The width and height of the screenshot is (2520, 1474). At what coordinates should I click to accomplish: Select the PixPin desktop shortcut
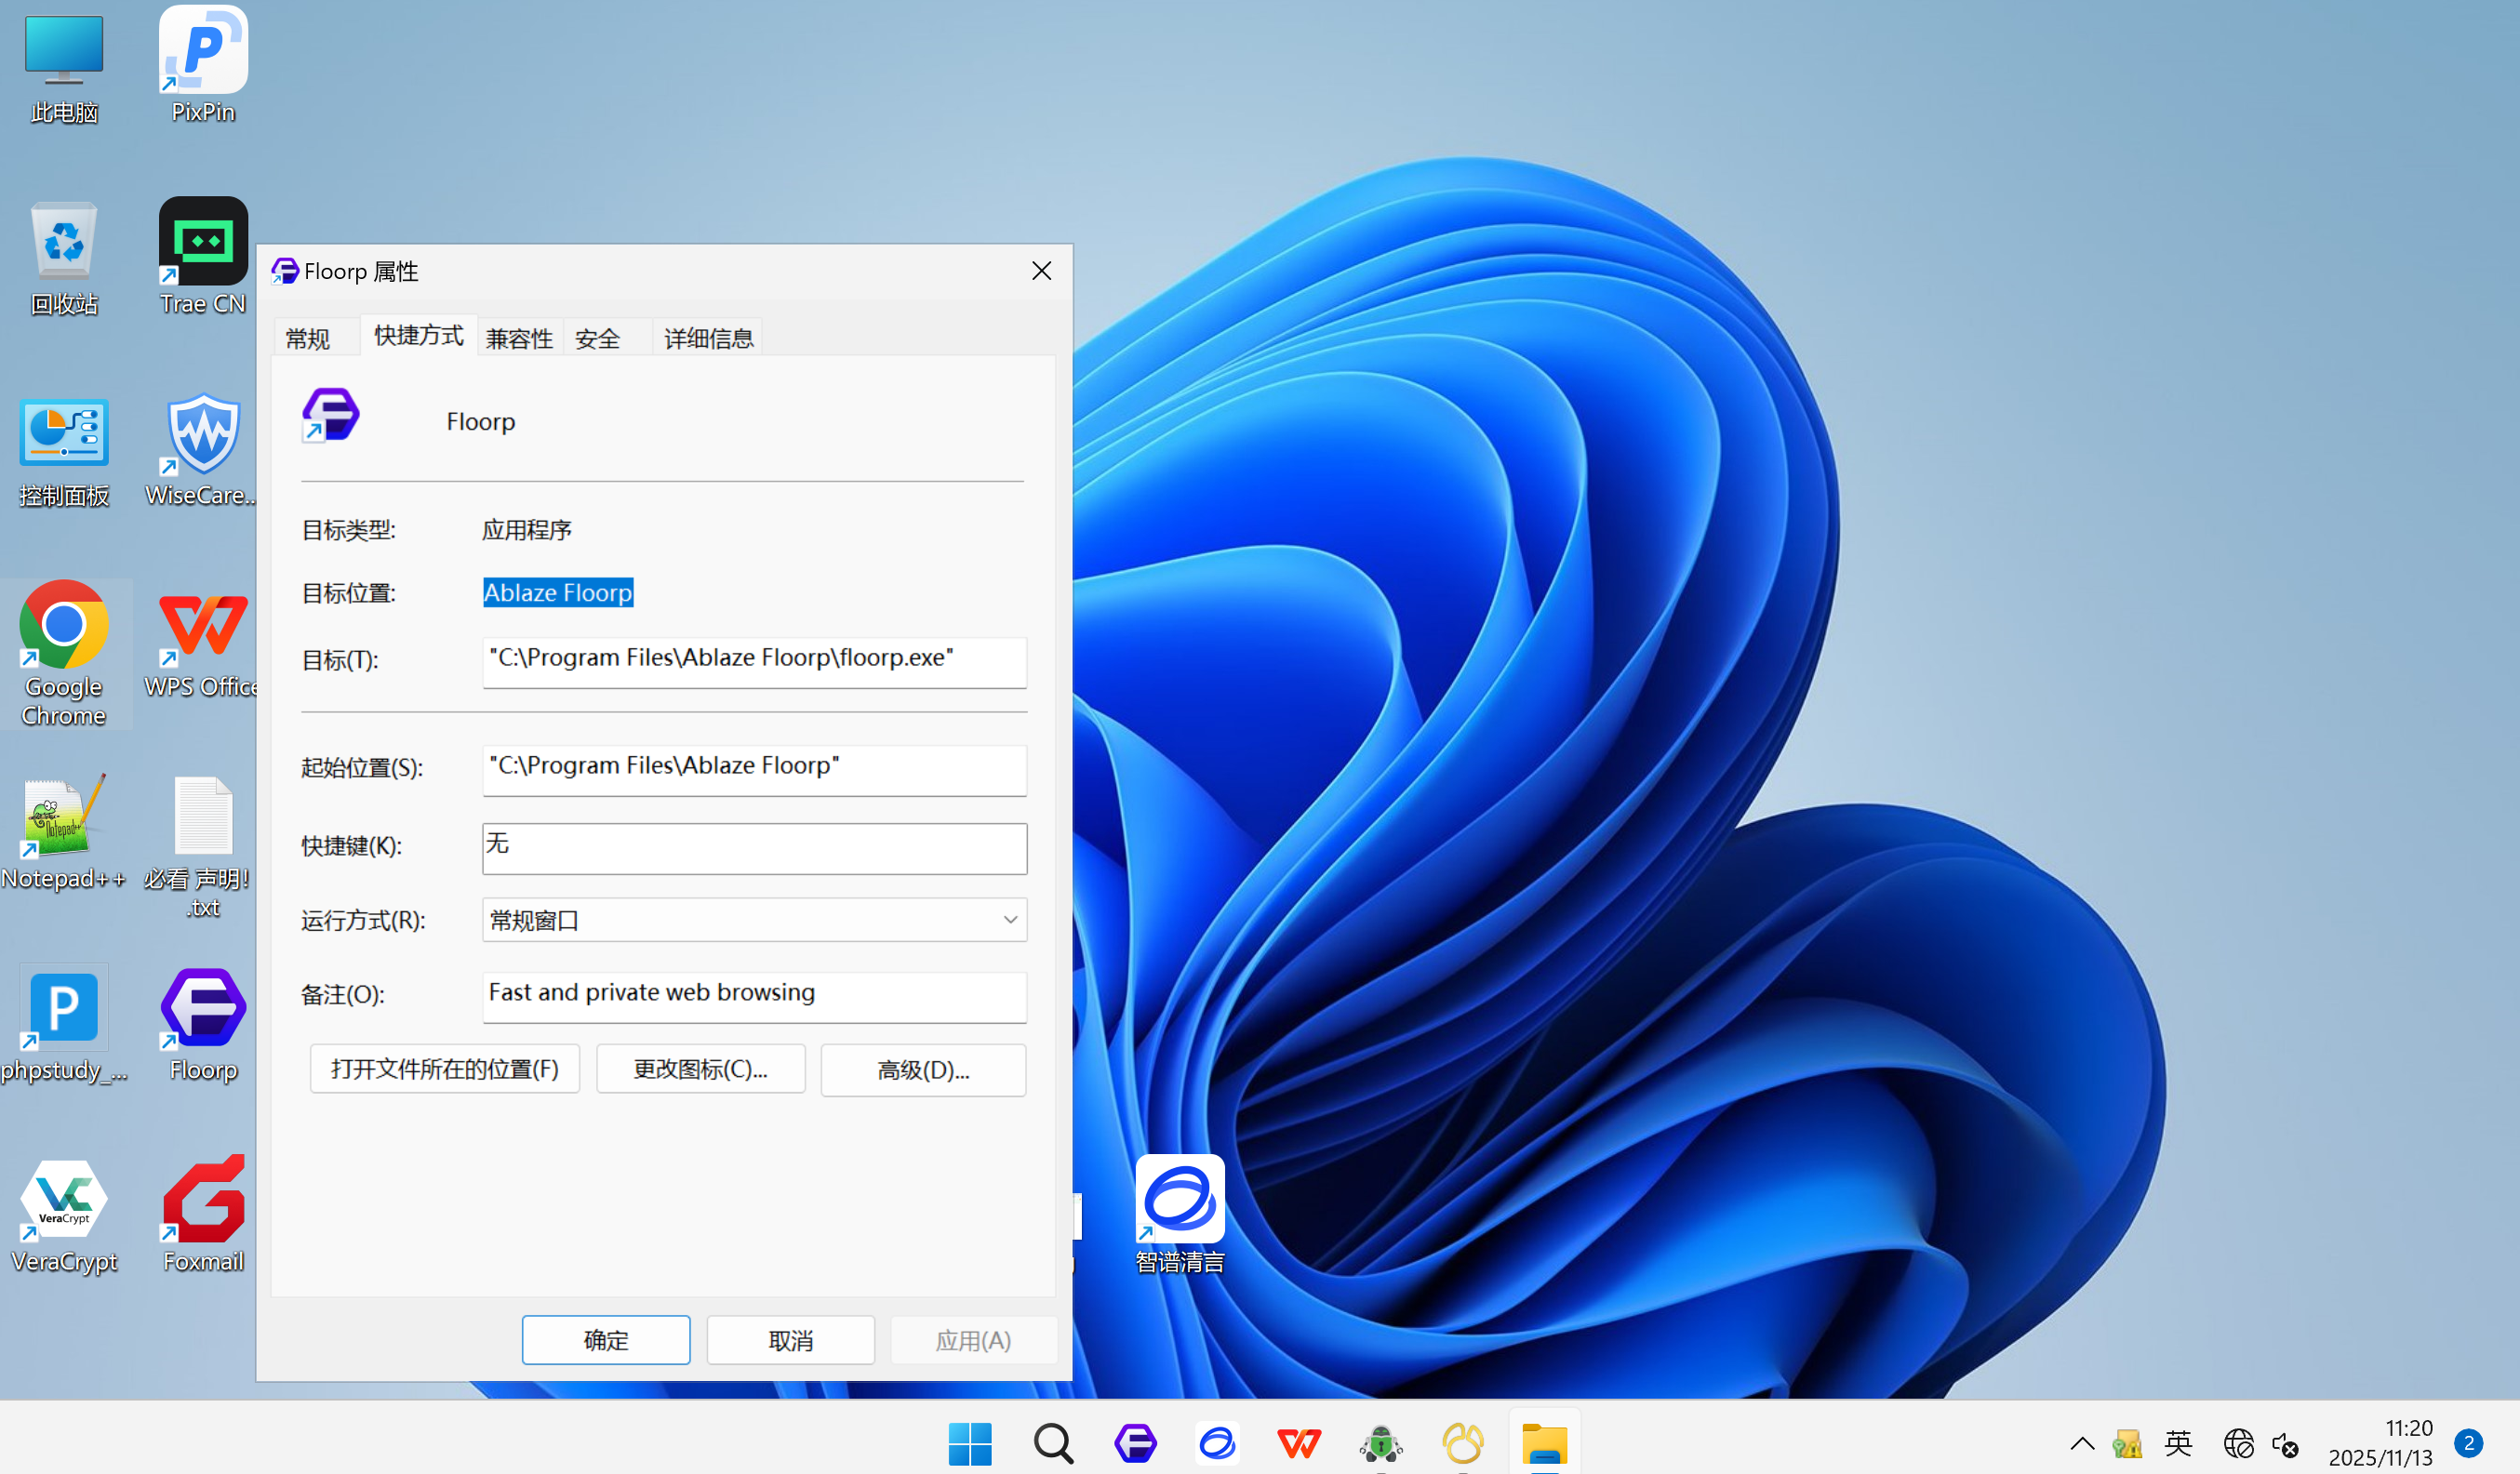[203, 50]
